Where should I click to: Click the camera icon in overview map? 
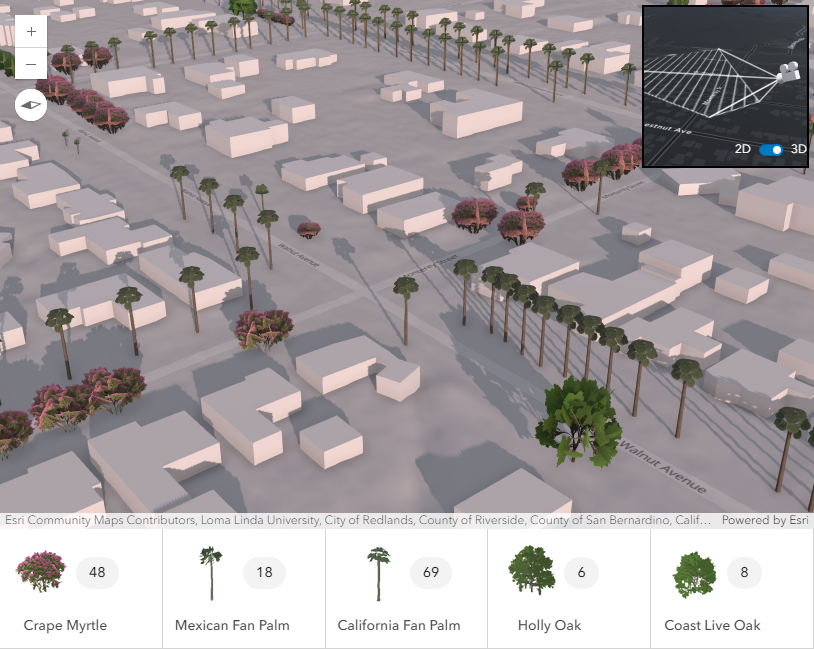coord(787,74)
